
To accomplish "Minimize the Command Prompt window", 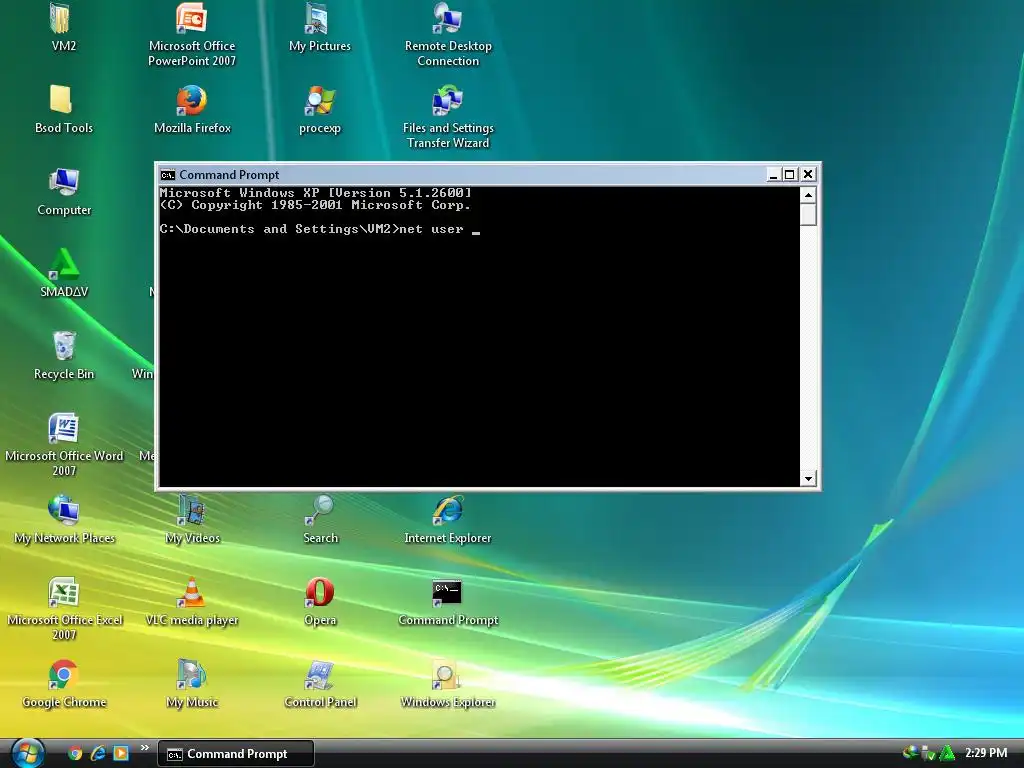I will pos(773,174).
